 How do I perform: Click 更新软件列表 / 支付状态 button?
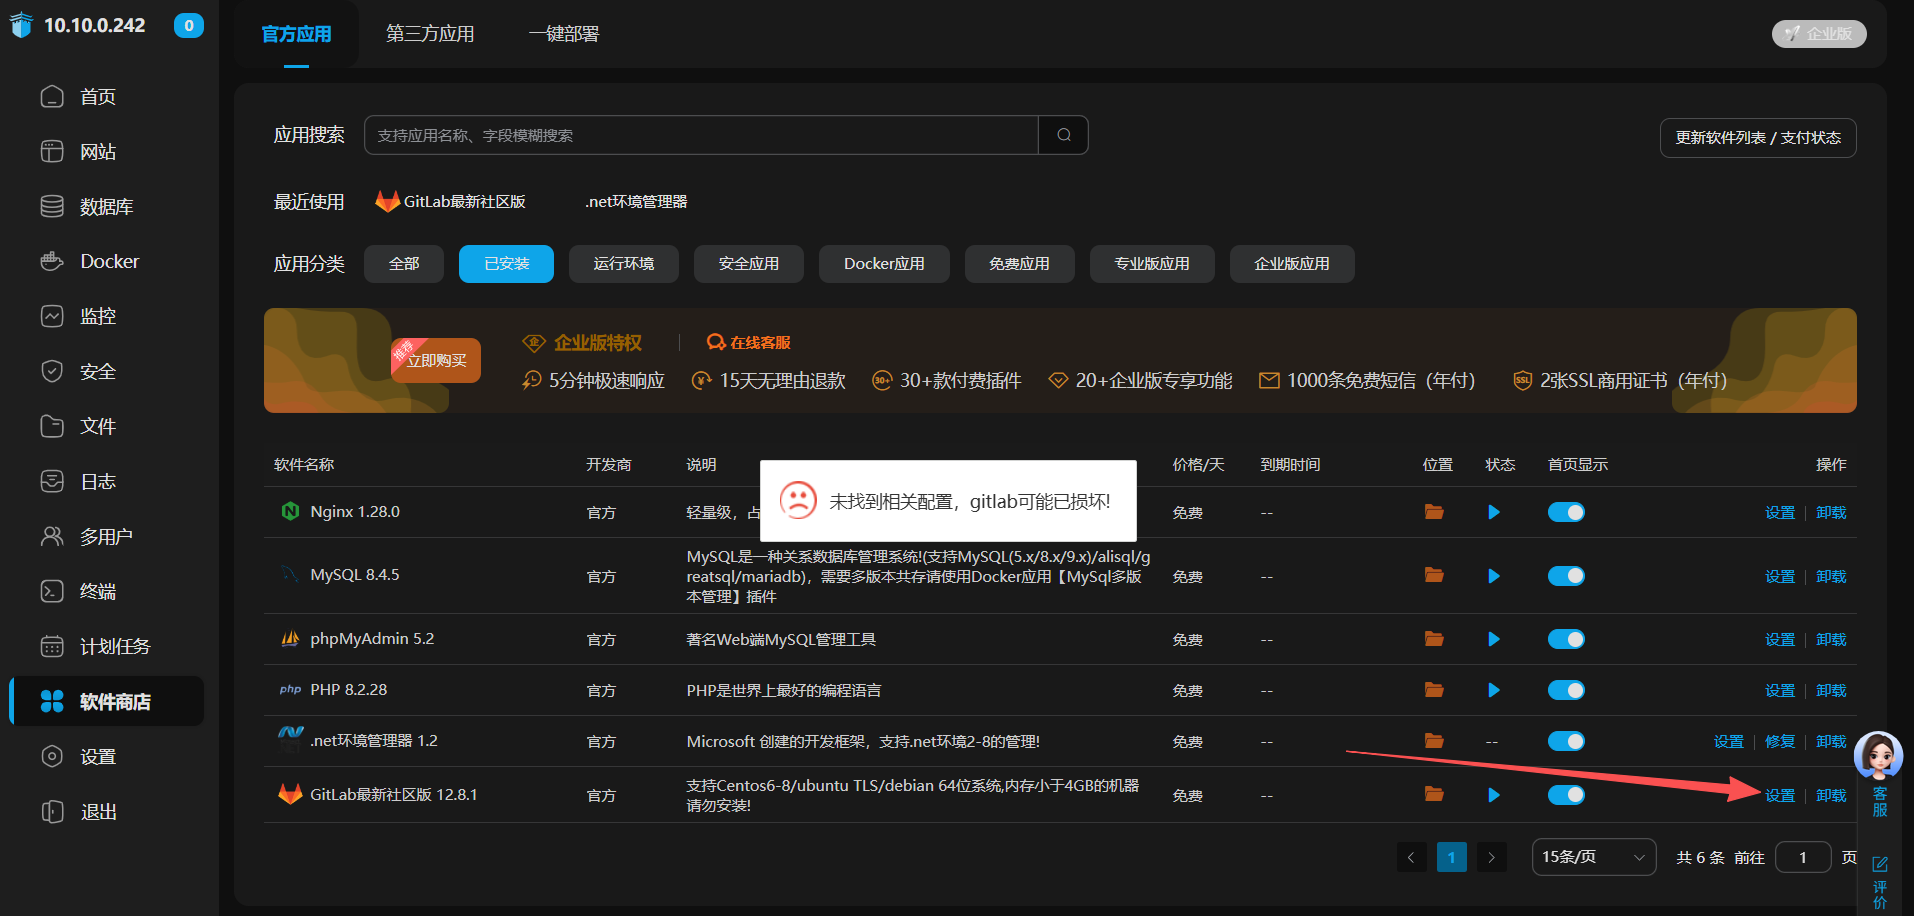click(1757, 137)
